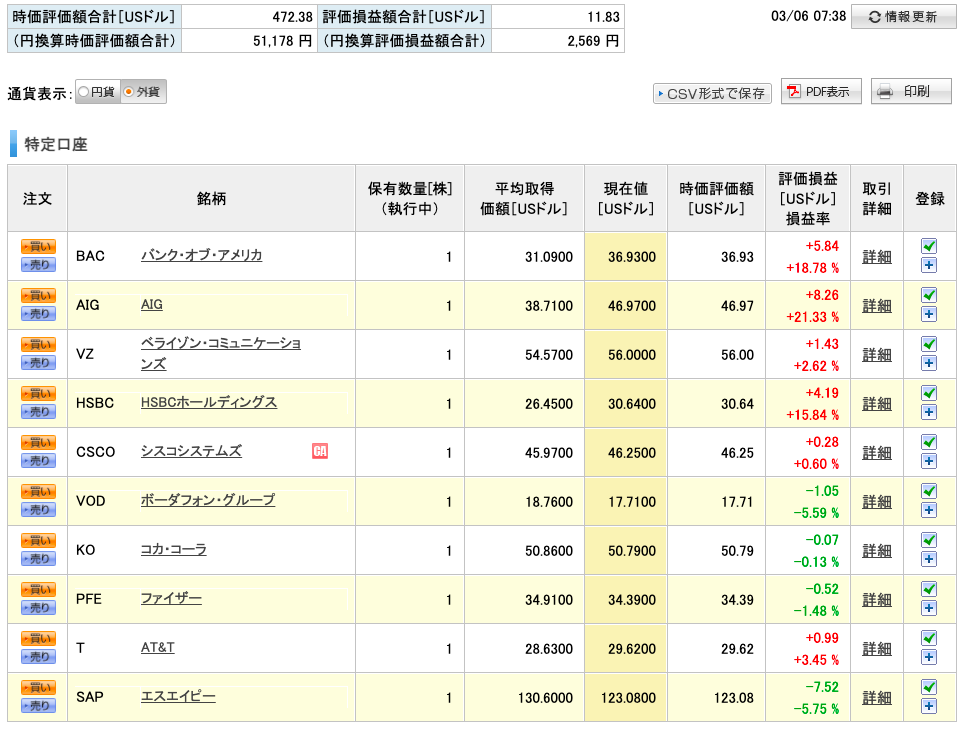This screenshot has width=966, height=729.
Task: Select the 外貨 currency display option
Action: click(x=144, y=92)
